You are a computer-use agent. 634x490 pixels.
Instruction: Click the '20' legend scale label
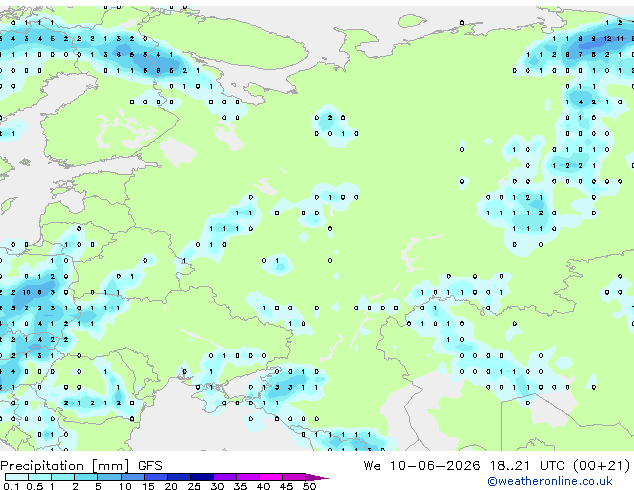point(171,486)
